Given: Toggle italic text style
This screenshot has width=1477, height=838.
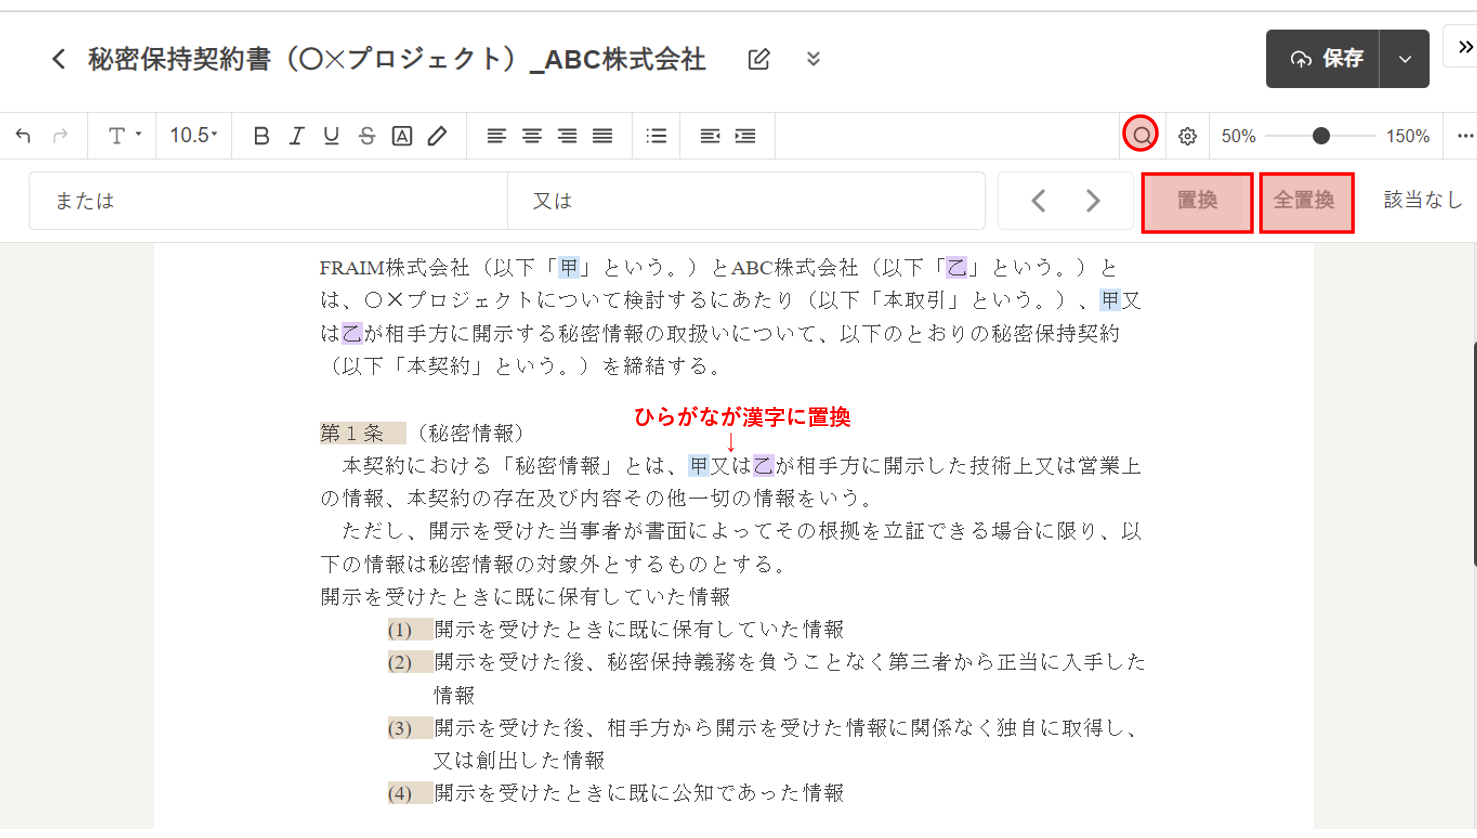Looking at the screenshot, I should 296,136.
